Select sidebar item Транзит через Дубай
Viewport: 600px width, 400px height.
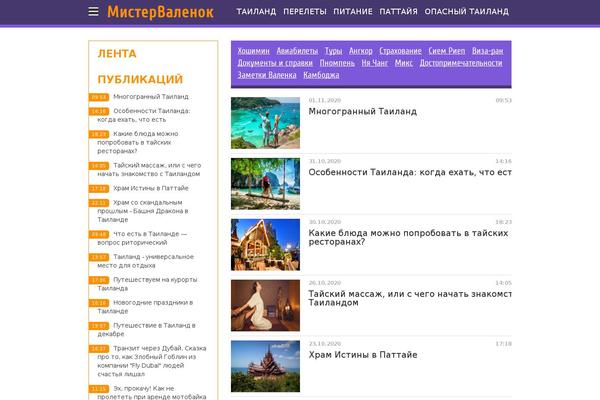(x=152, y=361)
